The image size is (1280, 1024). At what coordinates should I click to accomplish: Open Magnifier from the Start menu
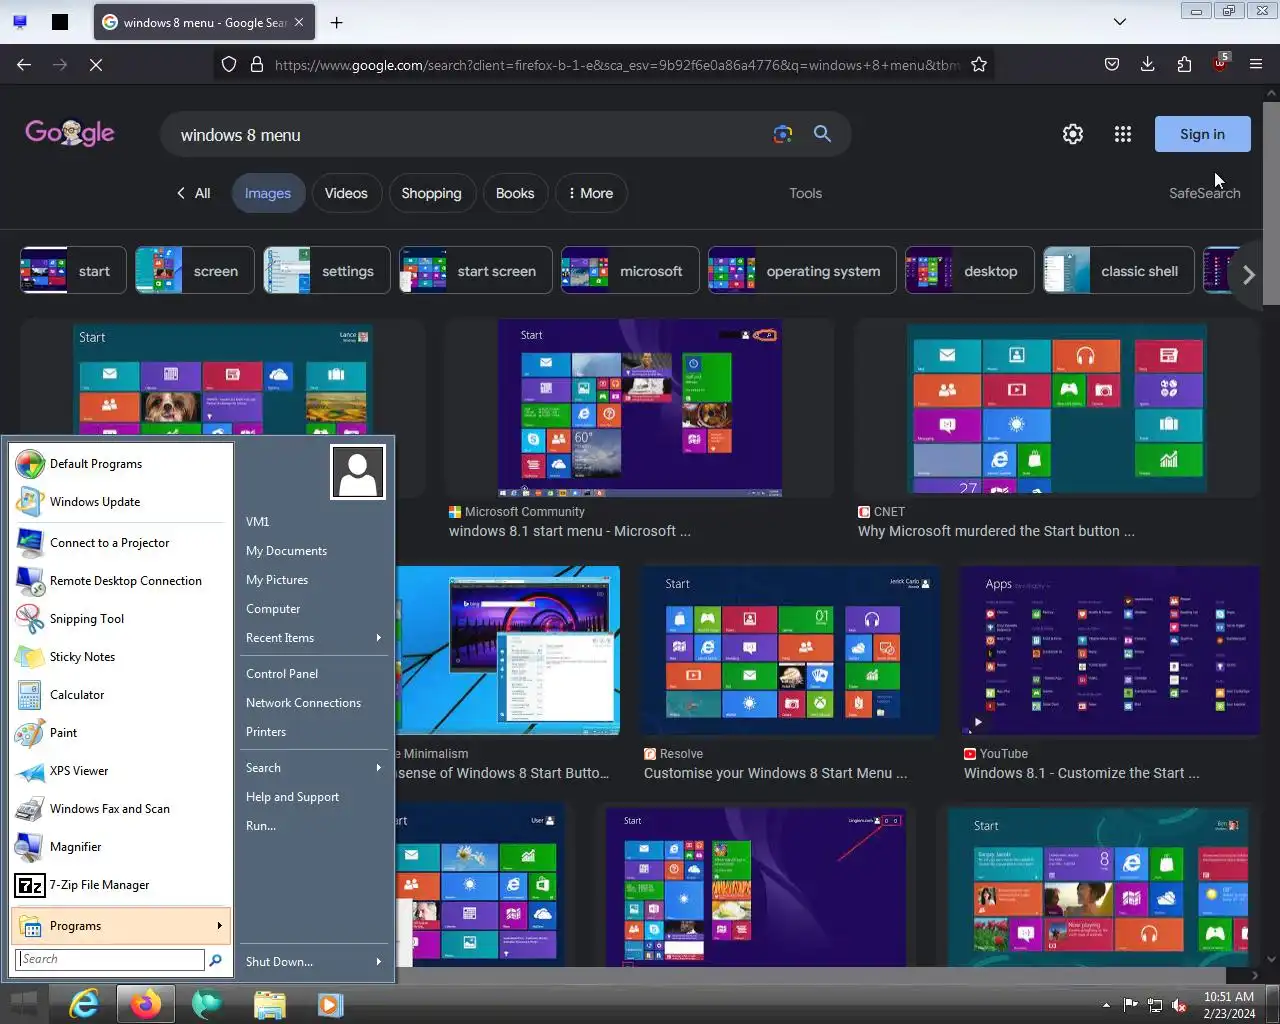(x=122, y=847)
